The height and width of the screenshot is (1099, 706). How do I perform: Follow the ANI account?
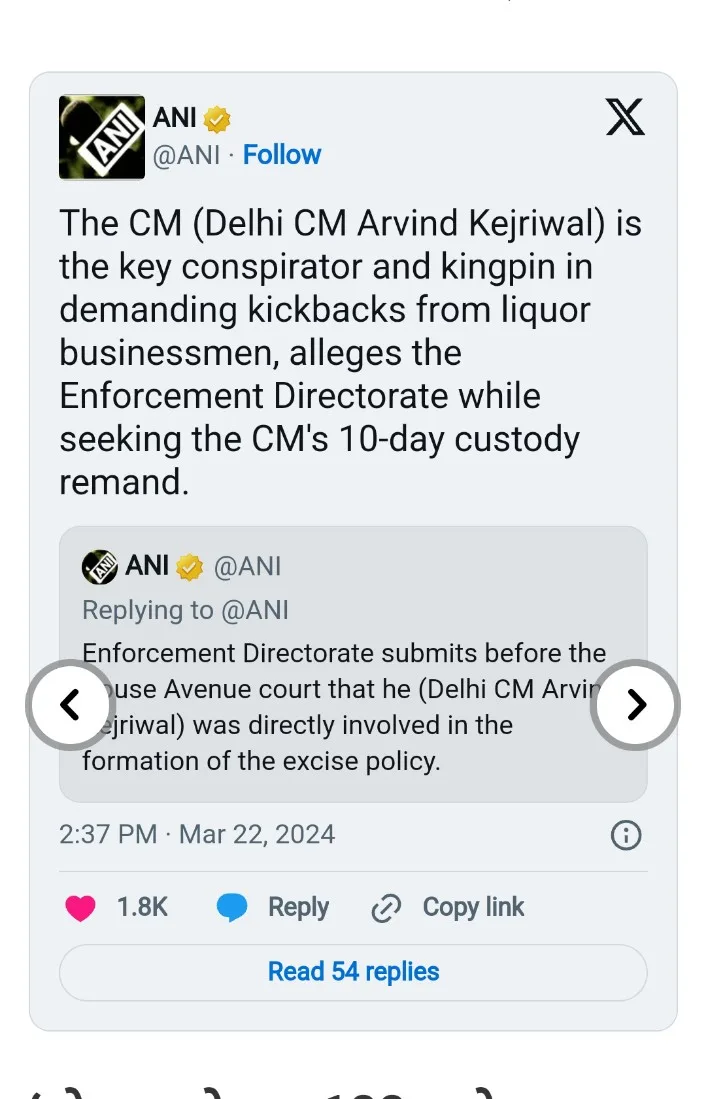(282, 155)
